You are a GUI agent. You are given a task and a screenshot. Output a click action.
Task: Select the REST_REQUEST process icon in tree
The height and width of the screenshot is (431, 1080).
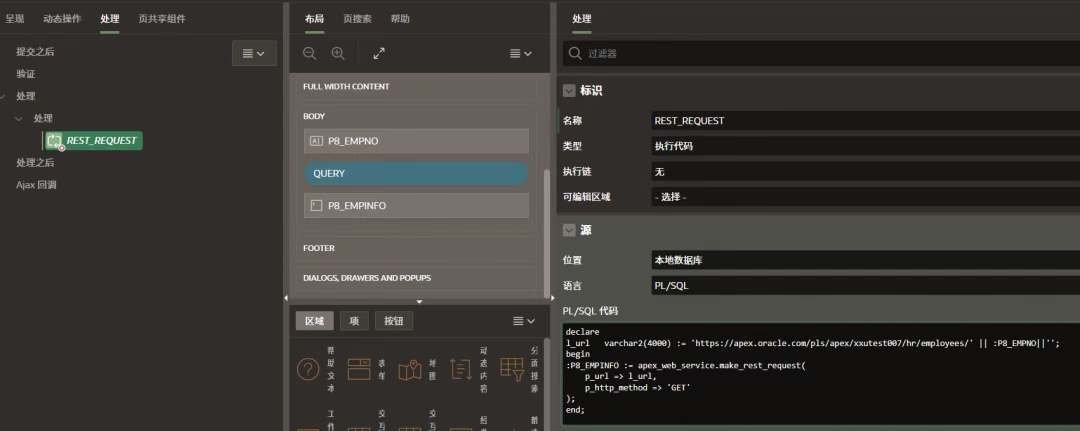click(54, 141)
